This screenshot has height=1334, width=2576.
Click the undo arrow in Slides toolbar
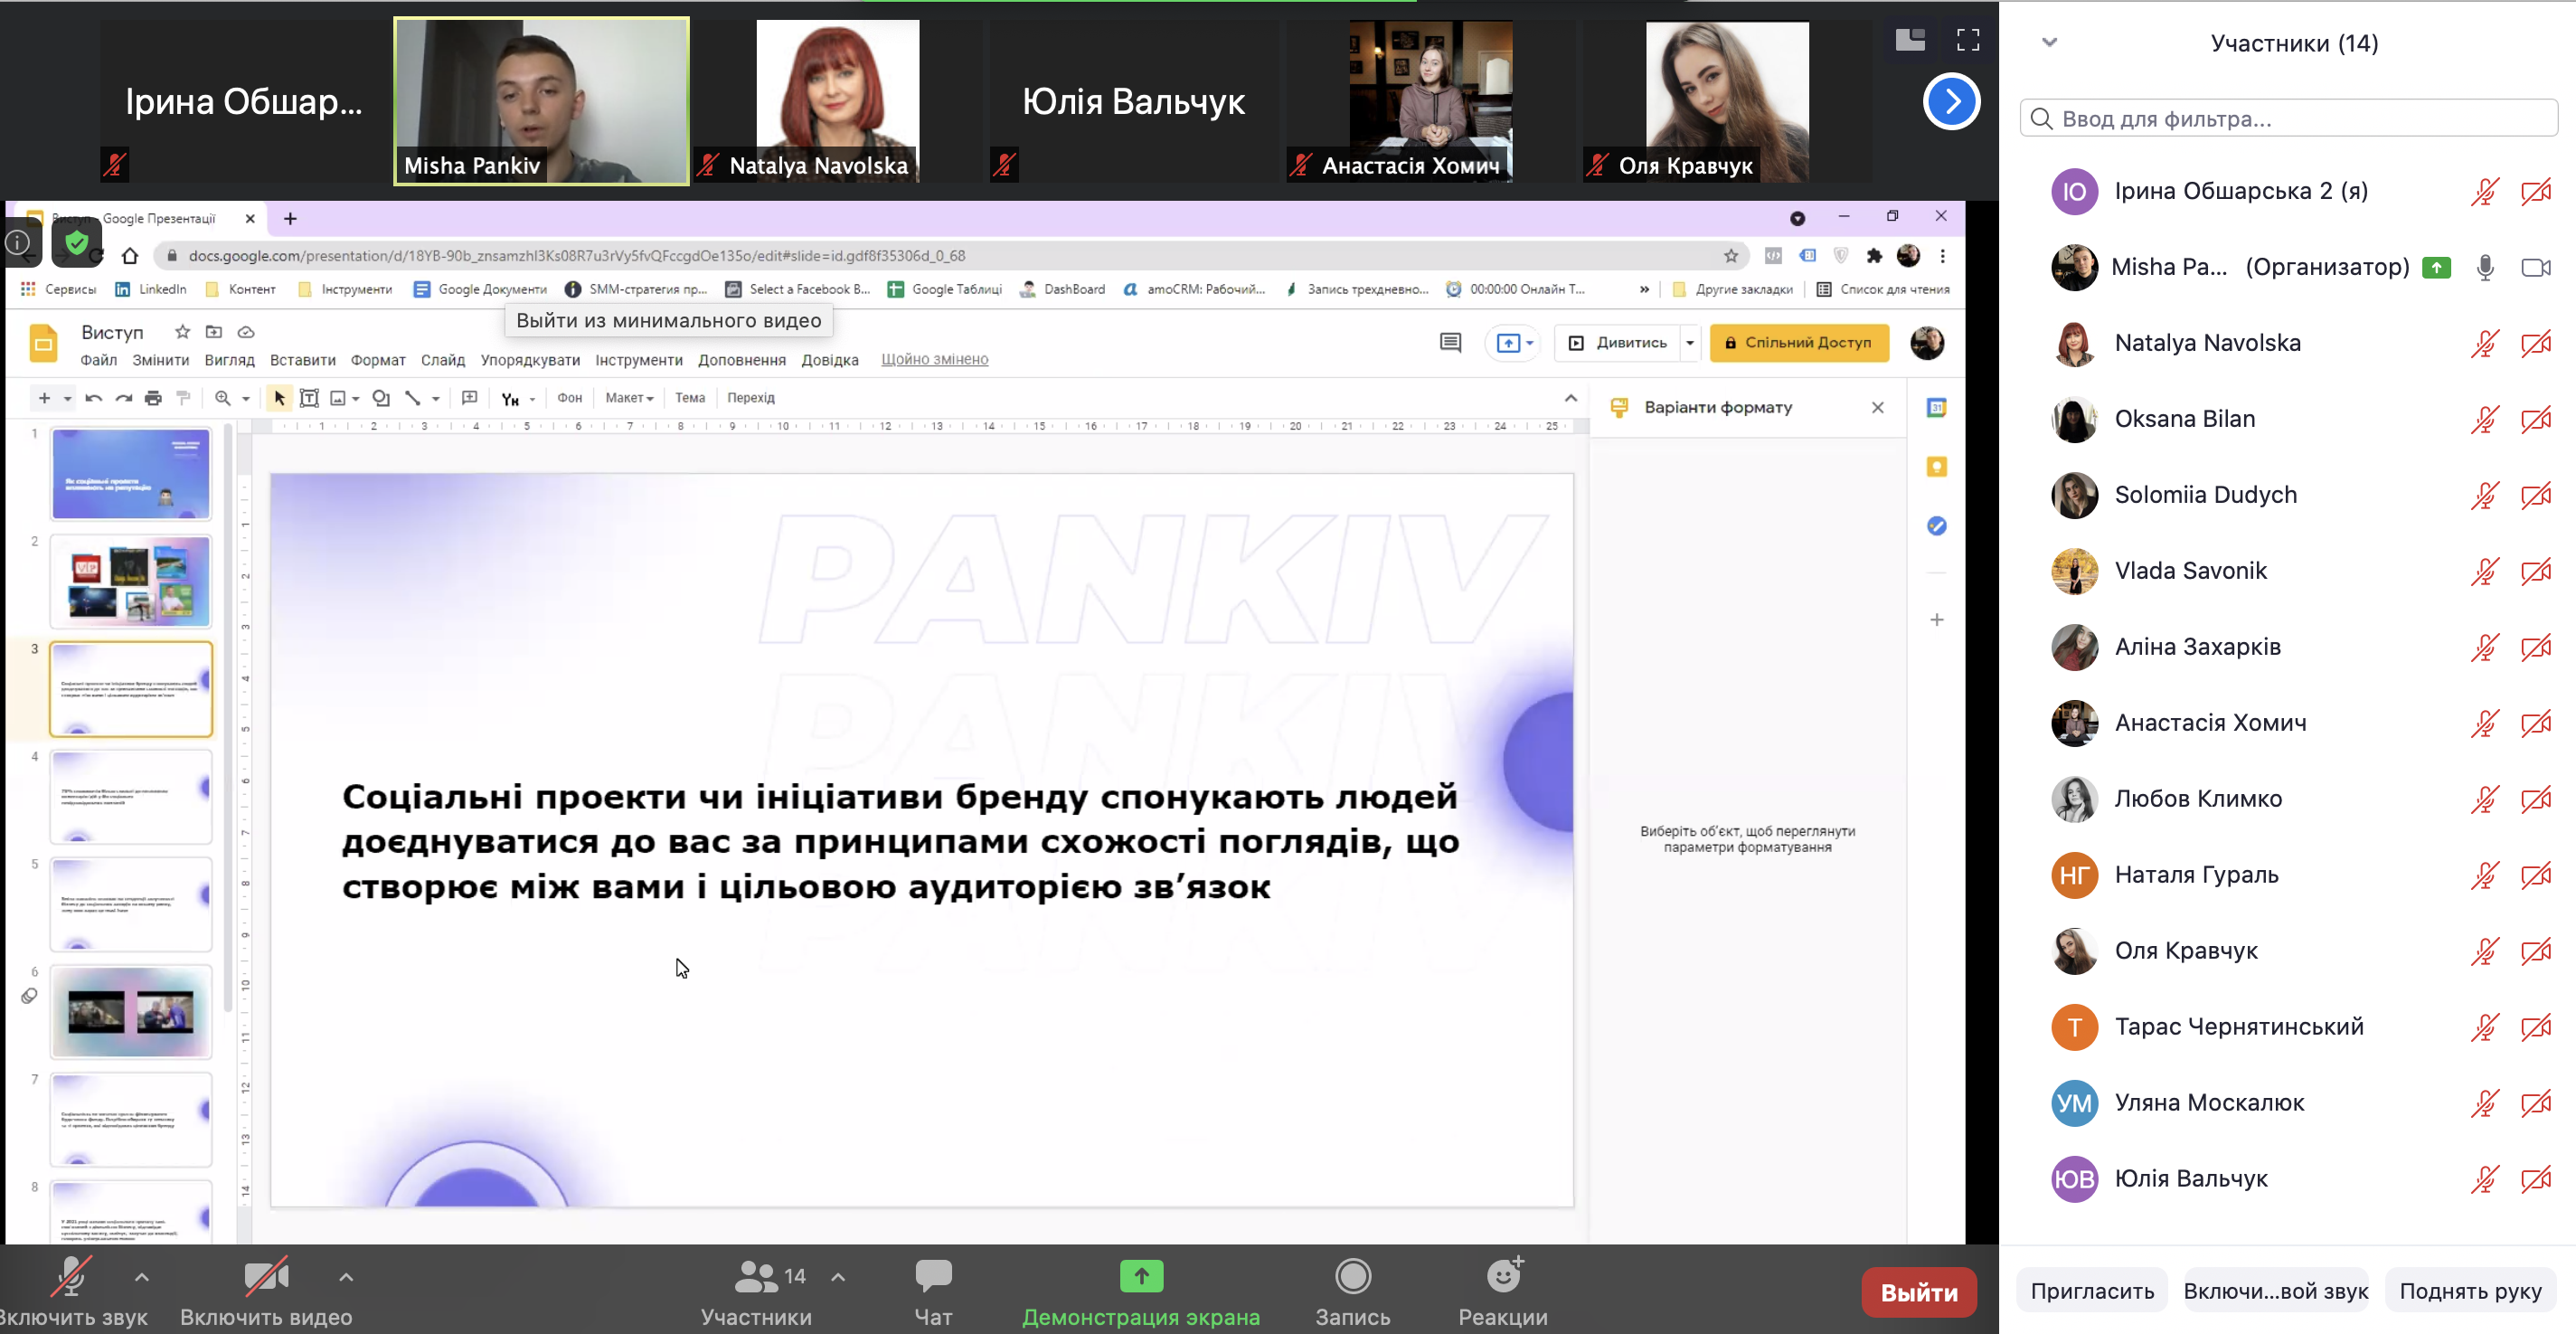point(94,398)
